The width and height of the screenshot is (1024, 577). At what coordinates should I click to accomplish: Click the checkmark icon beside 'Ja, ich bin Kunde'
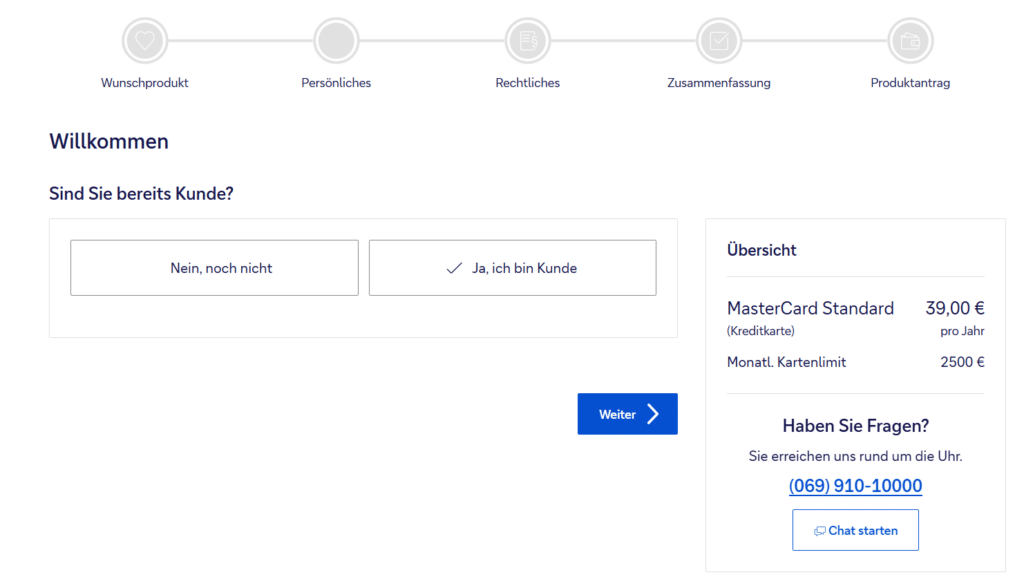[454, 268]
